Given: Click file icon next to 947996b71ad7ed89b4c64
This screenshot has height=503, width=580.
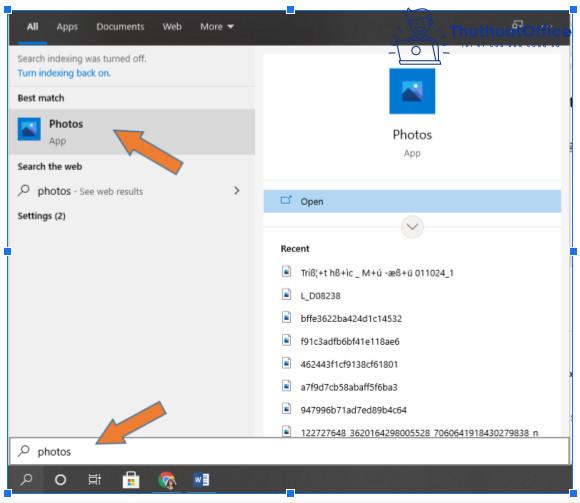Looking at the screenshot, I should pos(286,409).
